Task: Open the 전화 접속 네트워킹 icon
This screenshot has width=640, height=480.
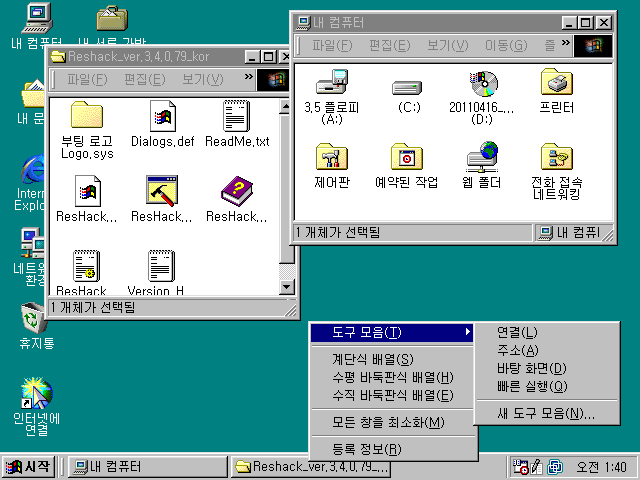Action: tap(557, 156)
